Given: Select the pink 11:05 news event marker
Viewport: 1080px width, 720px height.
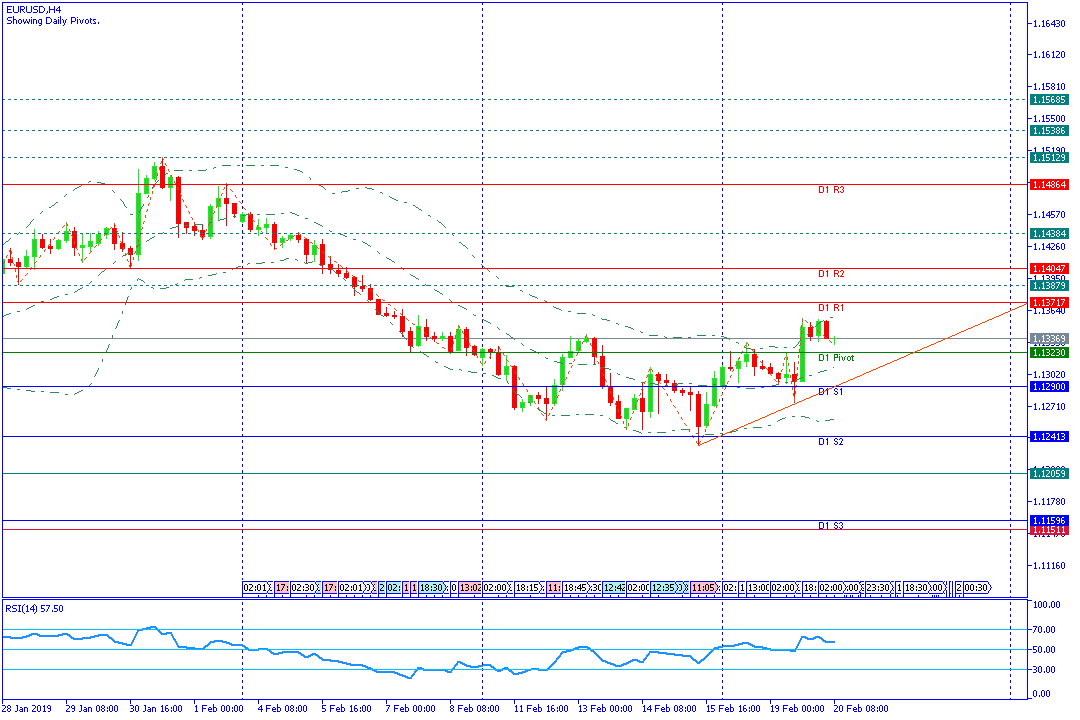Looking at the screenshot, I should point(703,588).
